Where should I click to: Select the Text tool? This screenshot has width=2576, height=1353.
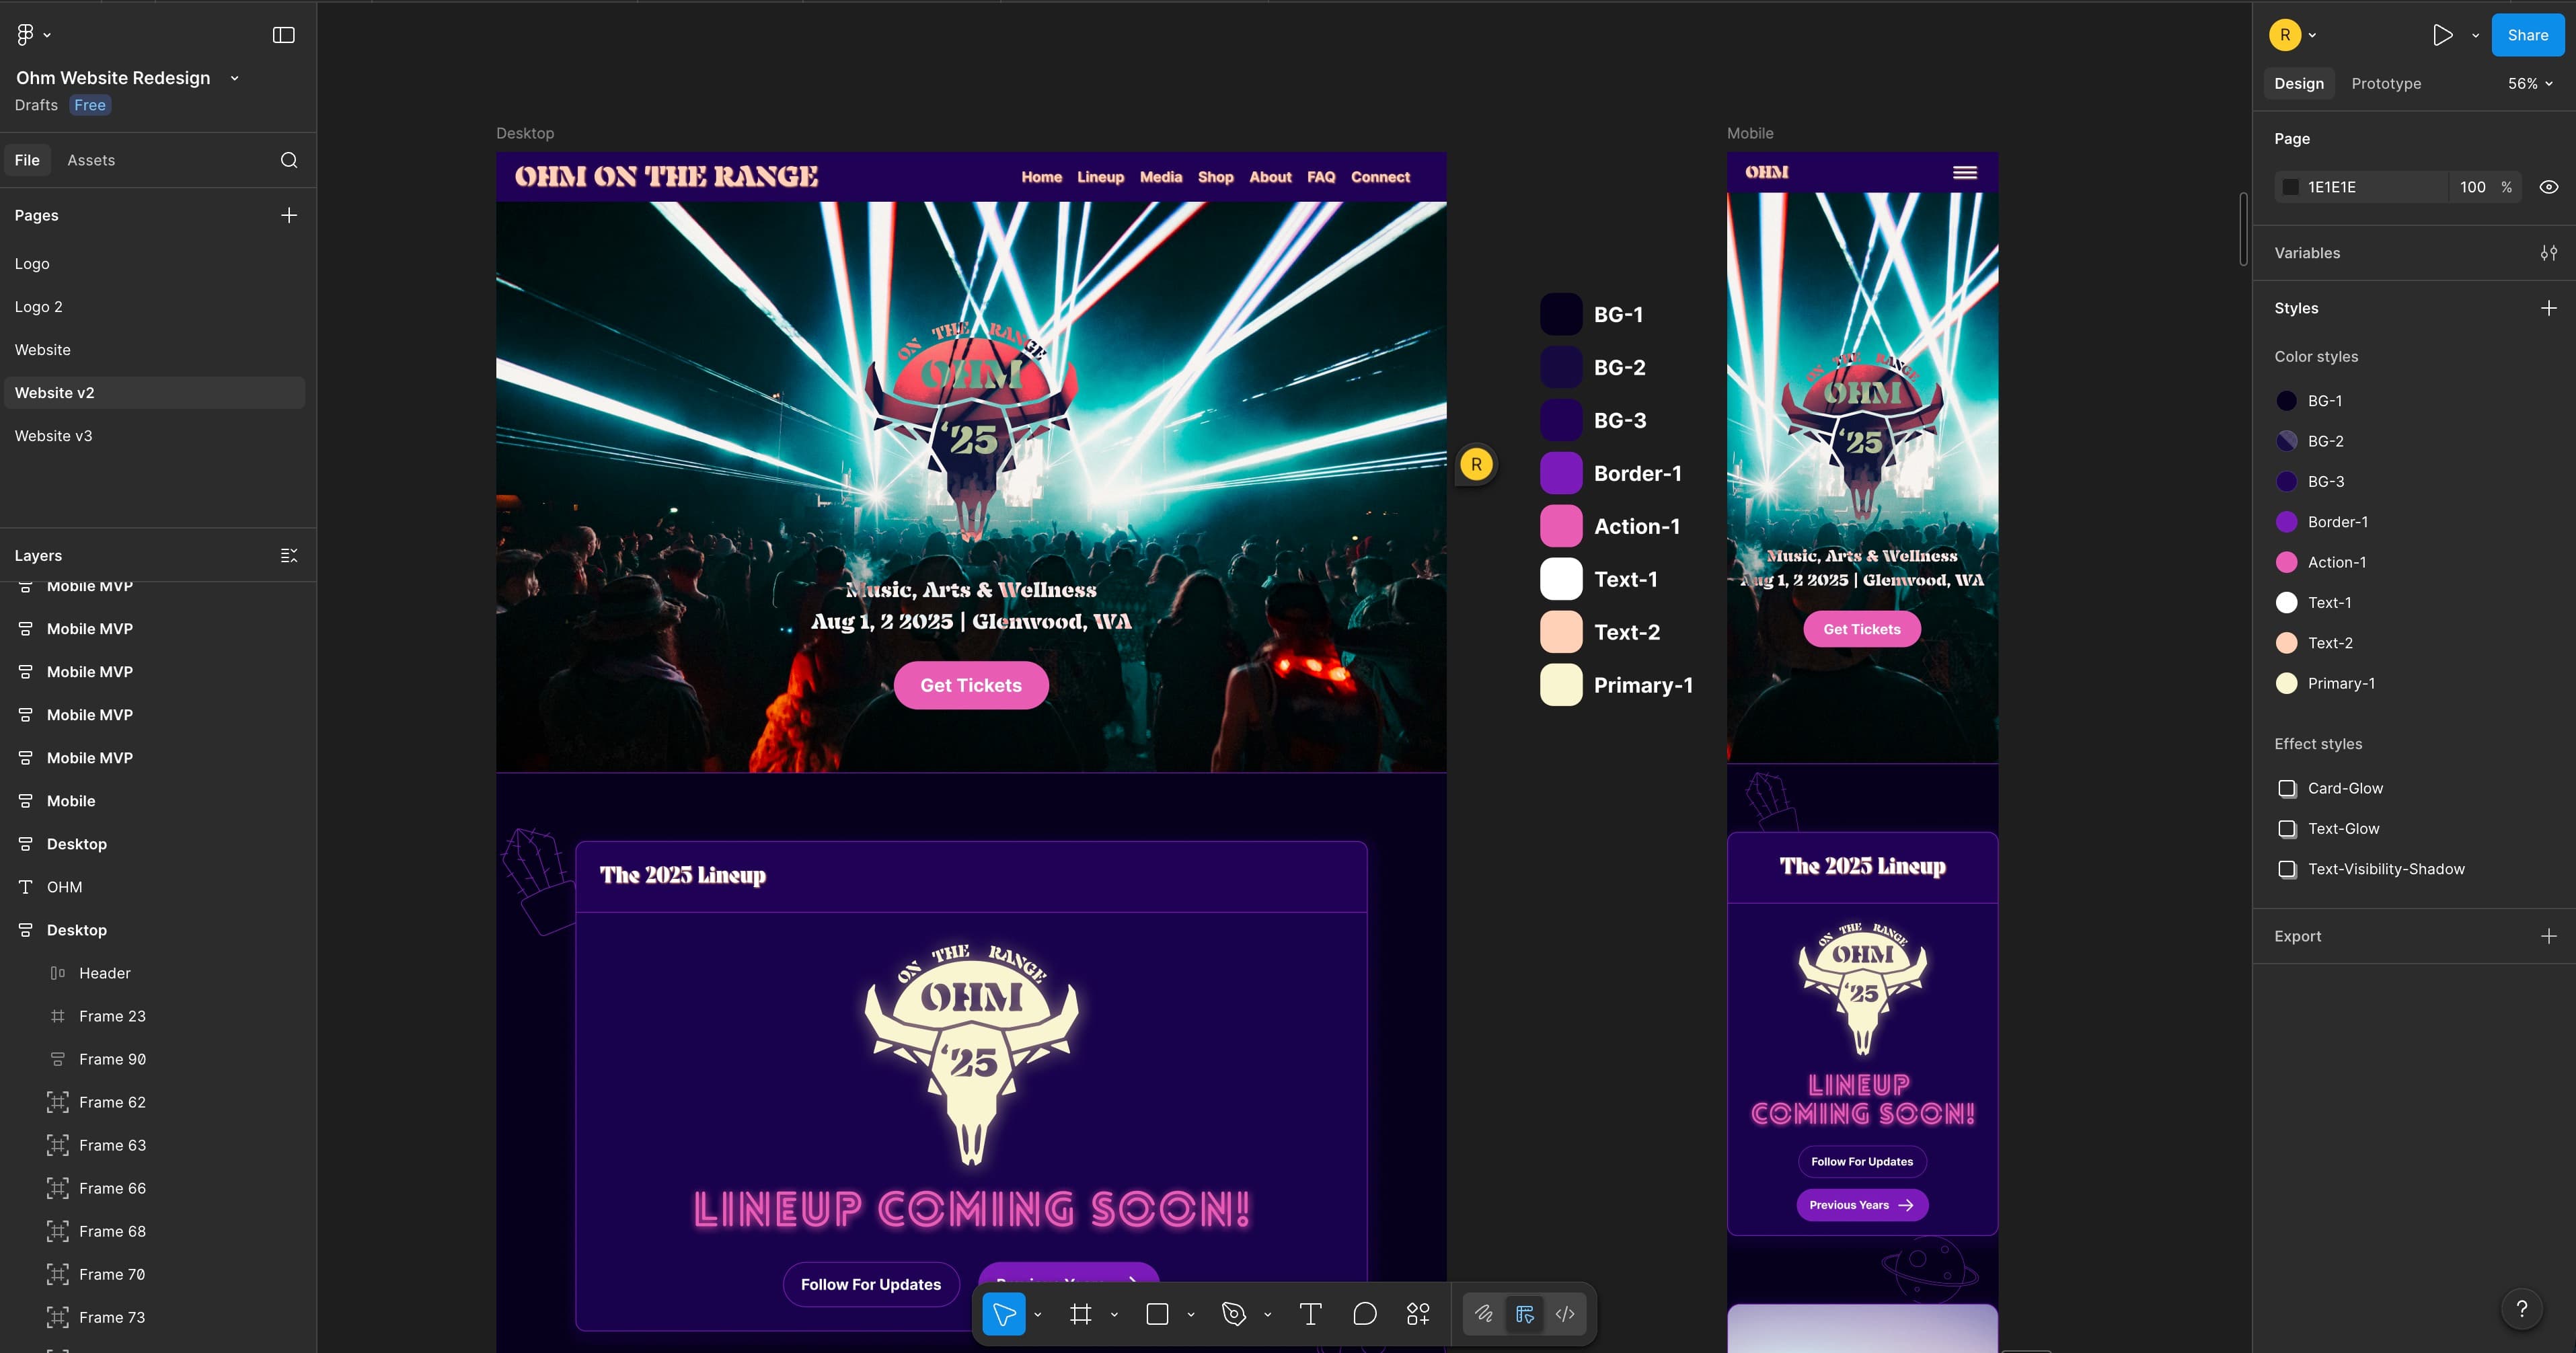1310,1314
